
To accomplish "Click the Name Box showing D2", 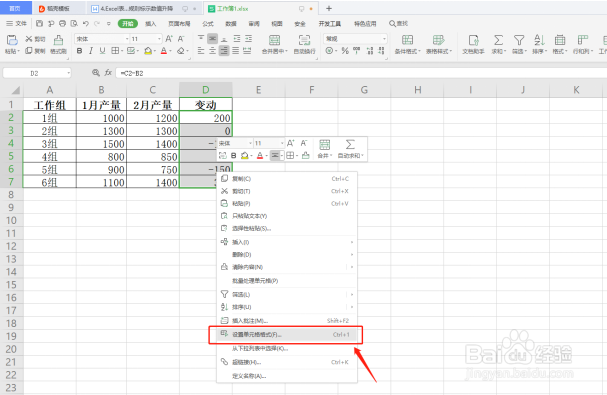I will tap(37, 73).
